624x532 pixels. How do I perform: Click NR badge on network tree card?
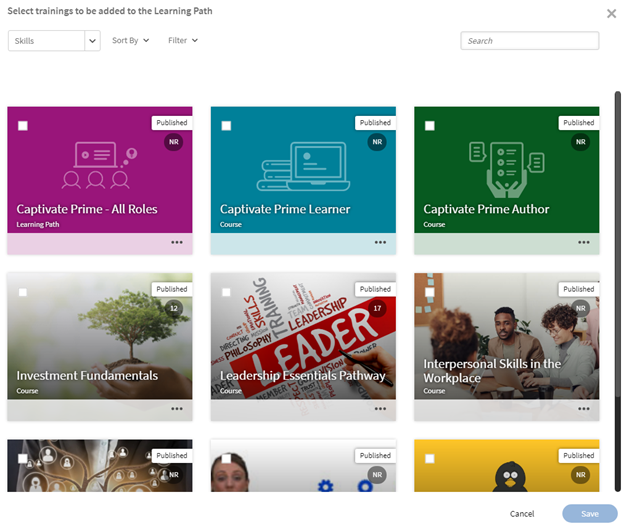pyautogui.click(x=174, y=475)
